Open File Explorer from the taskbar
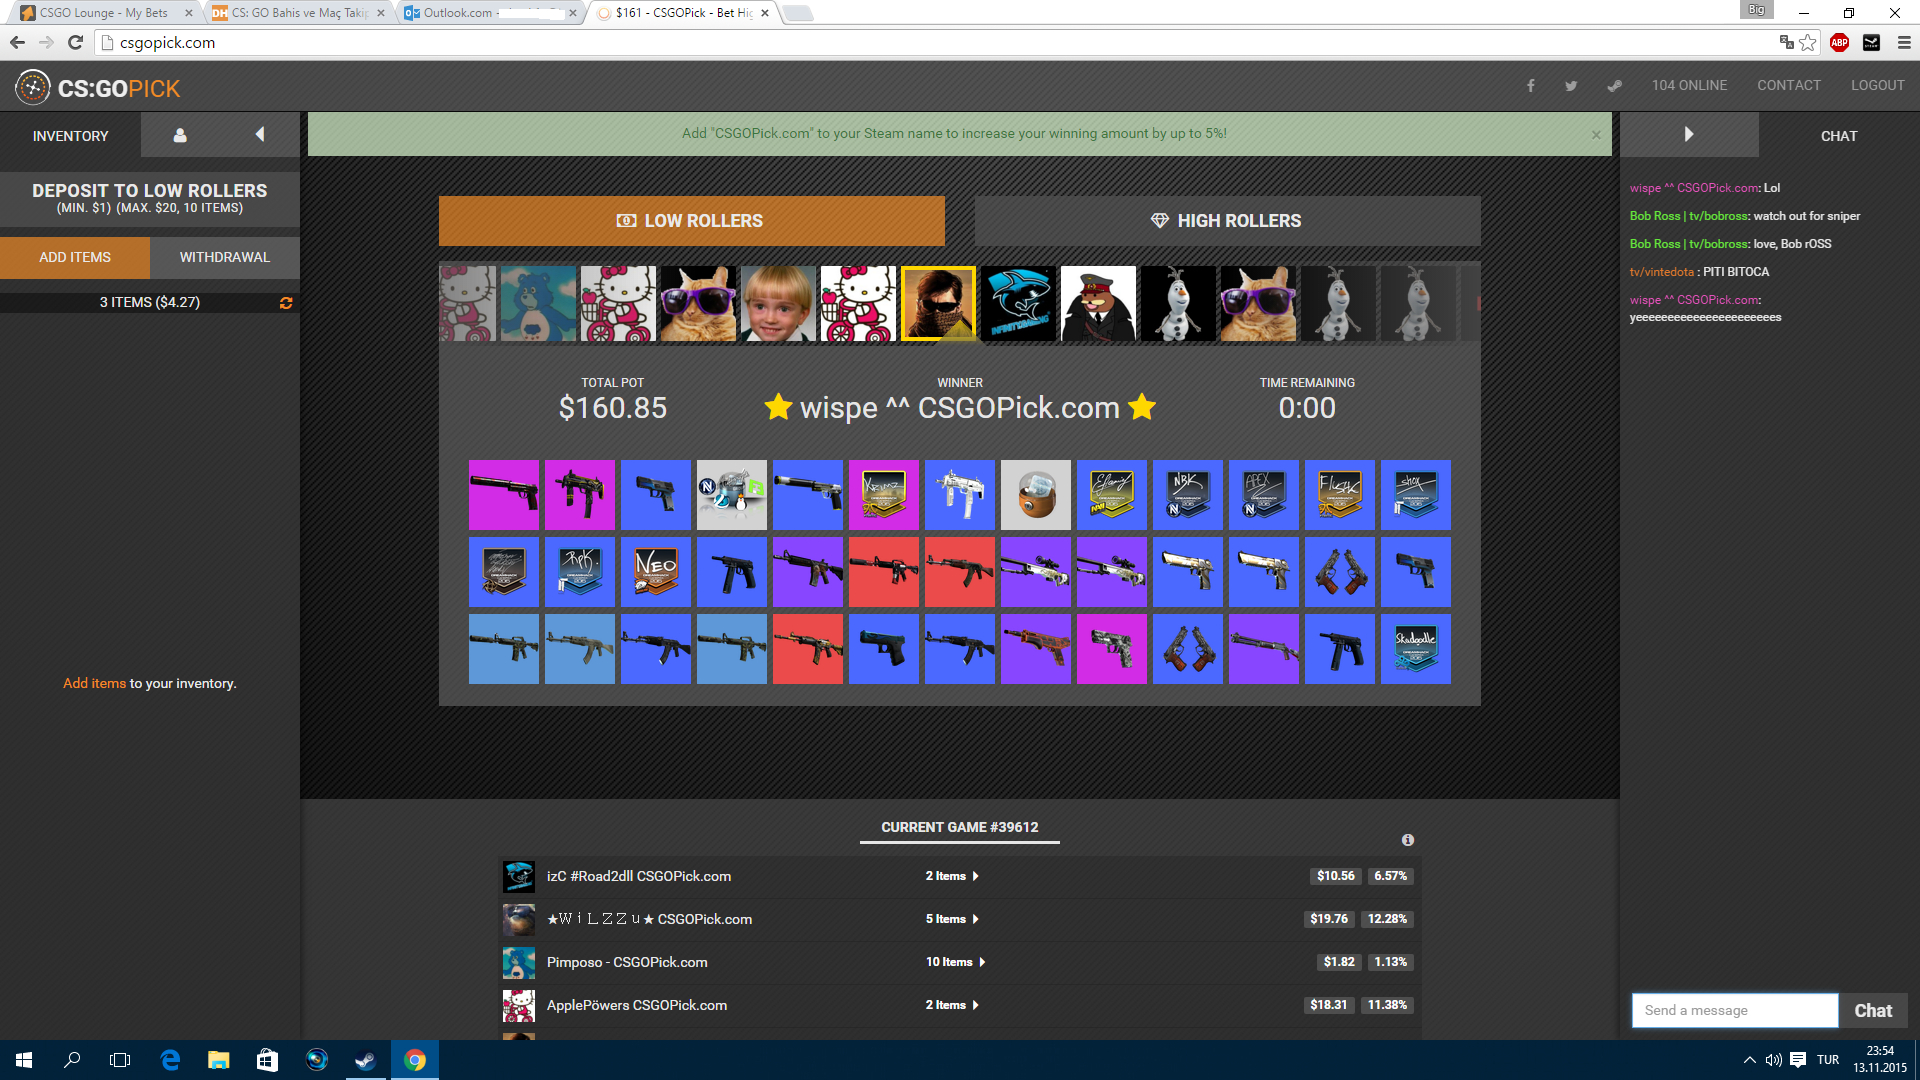This screenshot has height=1080, width=1920. tap(218, 1060)
